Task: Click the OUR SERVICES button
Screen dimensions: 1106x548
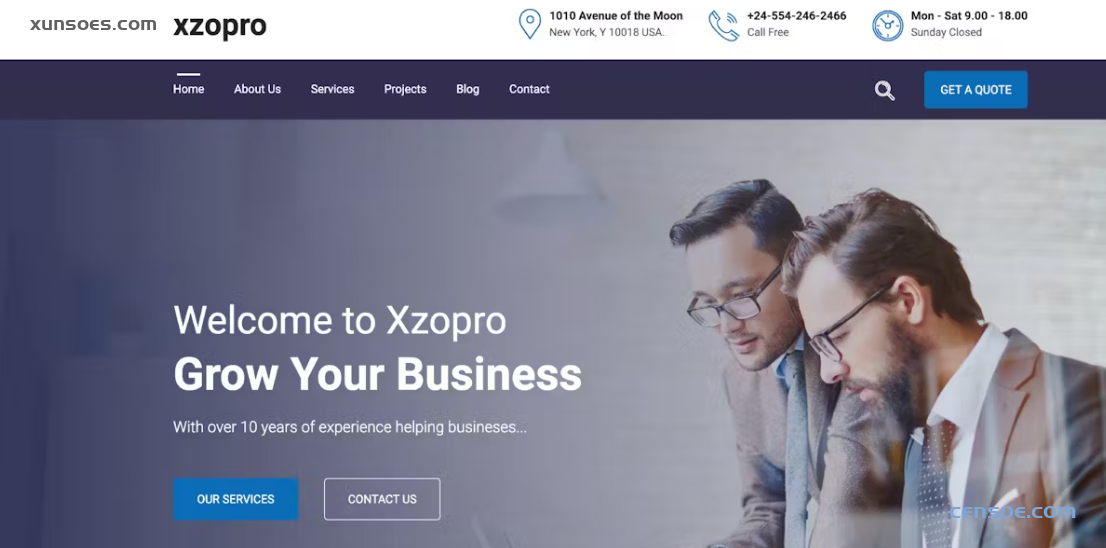Action: click(236, 499)
